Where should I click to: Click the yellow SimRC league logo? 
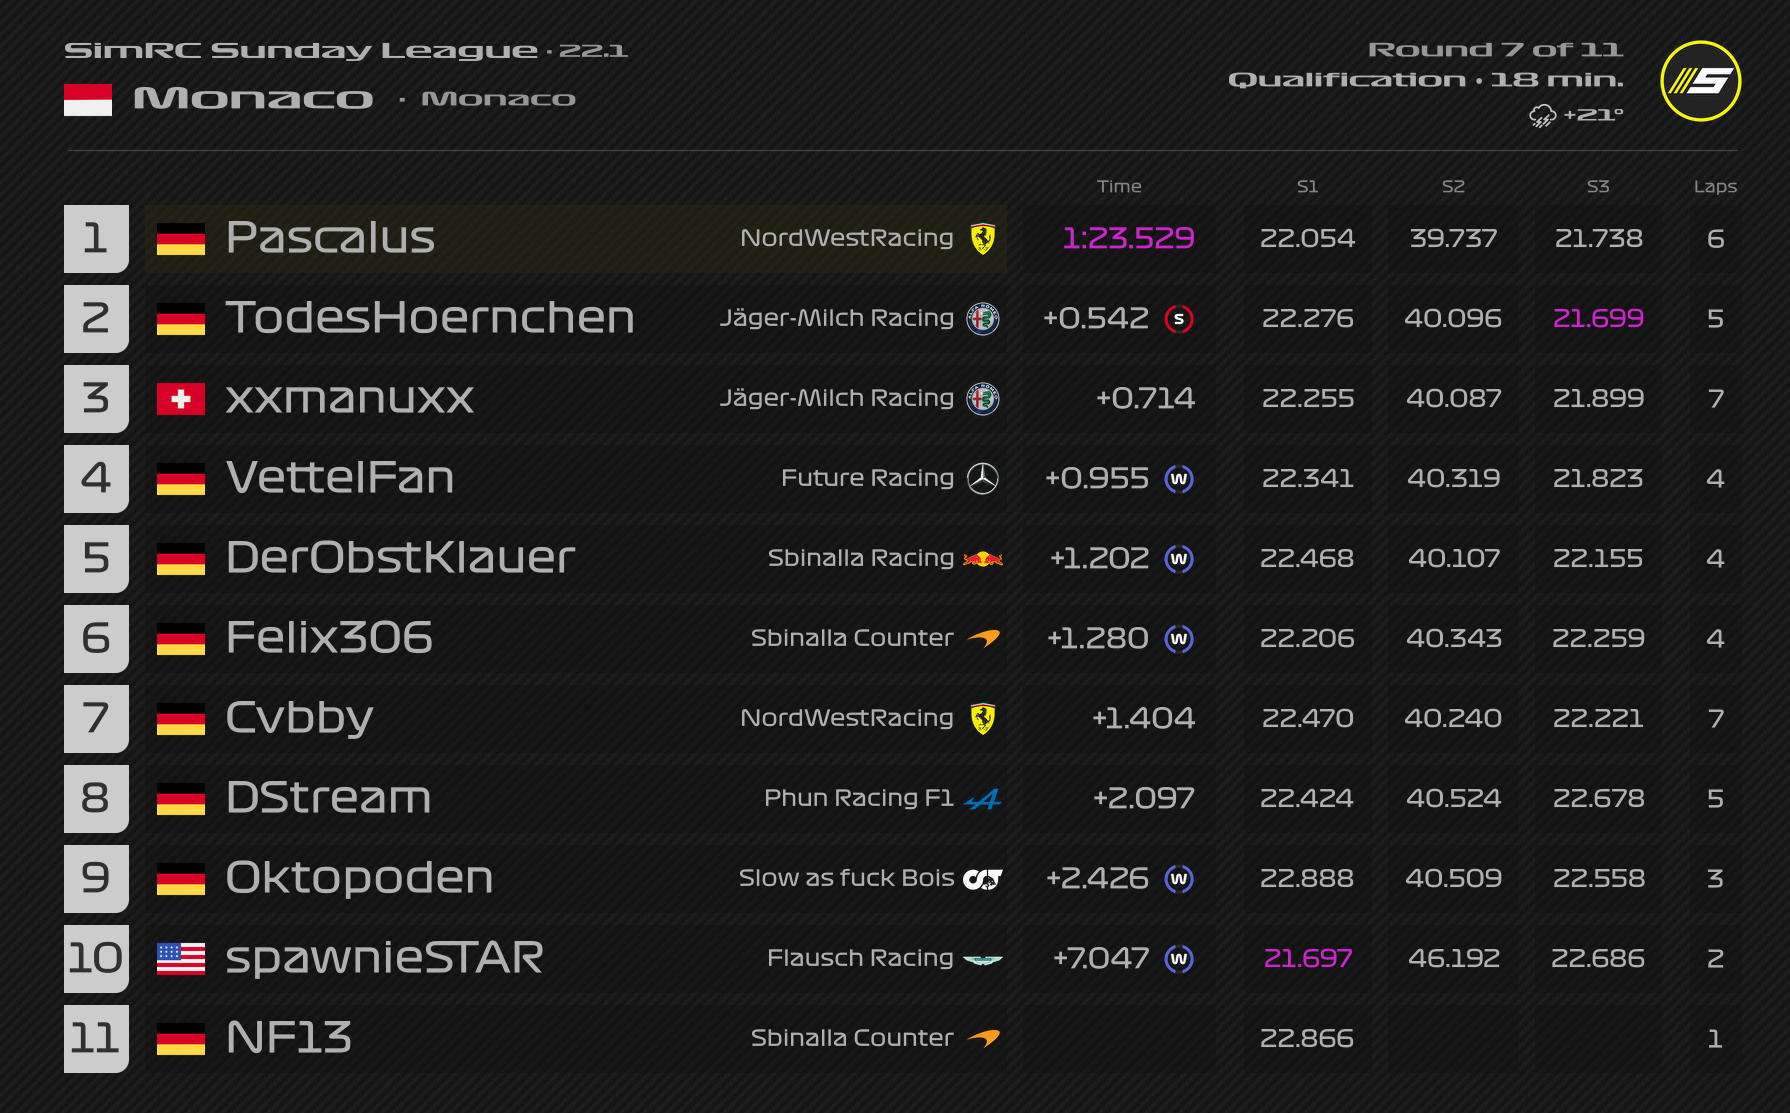click(1700, 81)
